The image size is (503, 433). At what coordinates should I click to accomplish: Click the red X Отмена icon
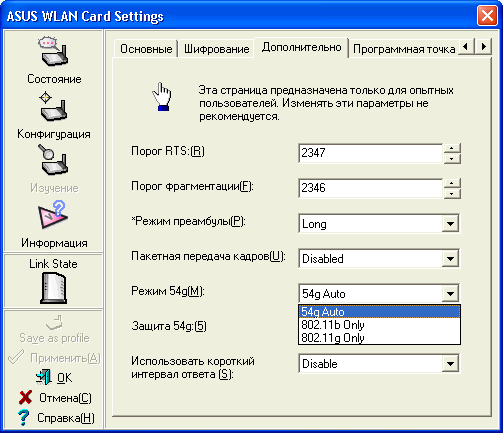click(25, 397)
